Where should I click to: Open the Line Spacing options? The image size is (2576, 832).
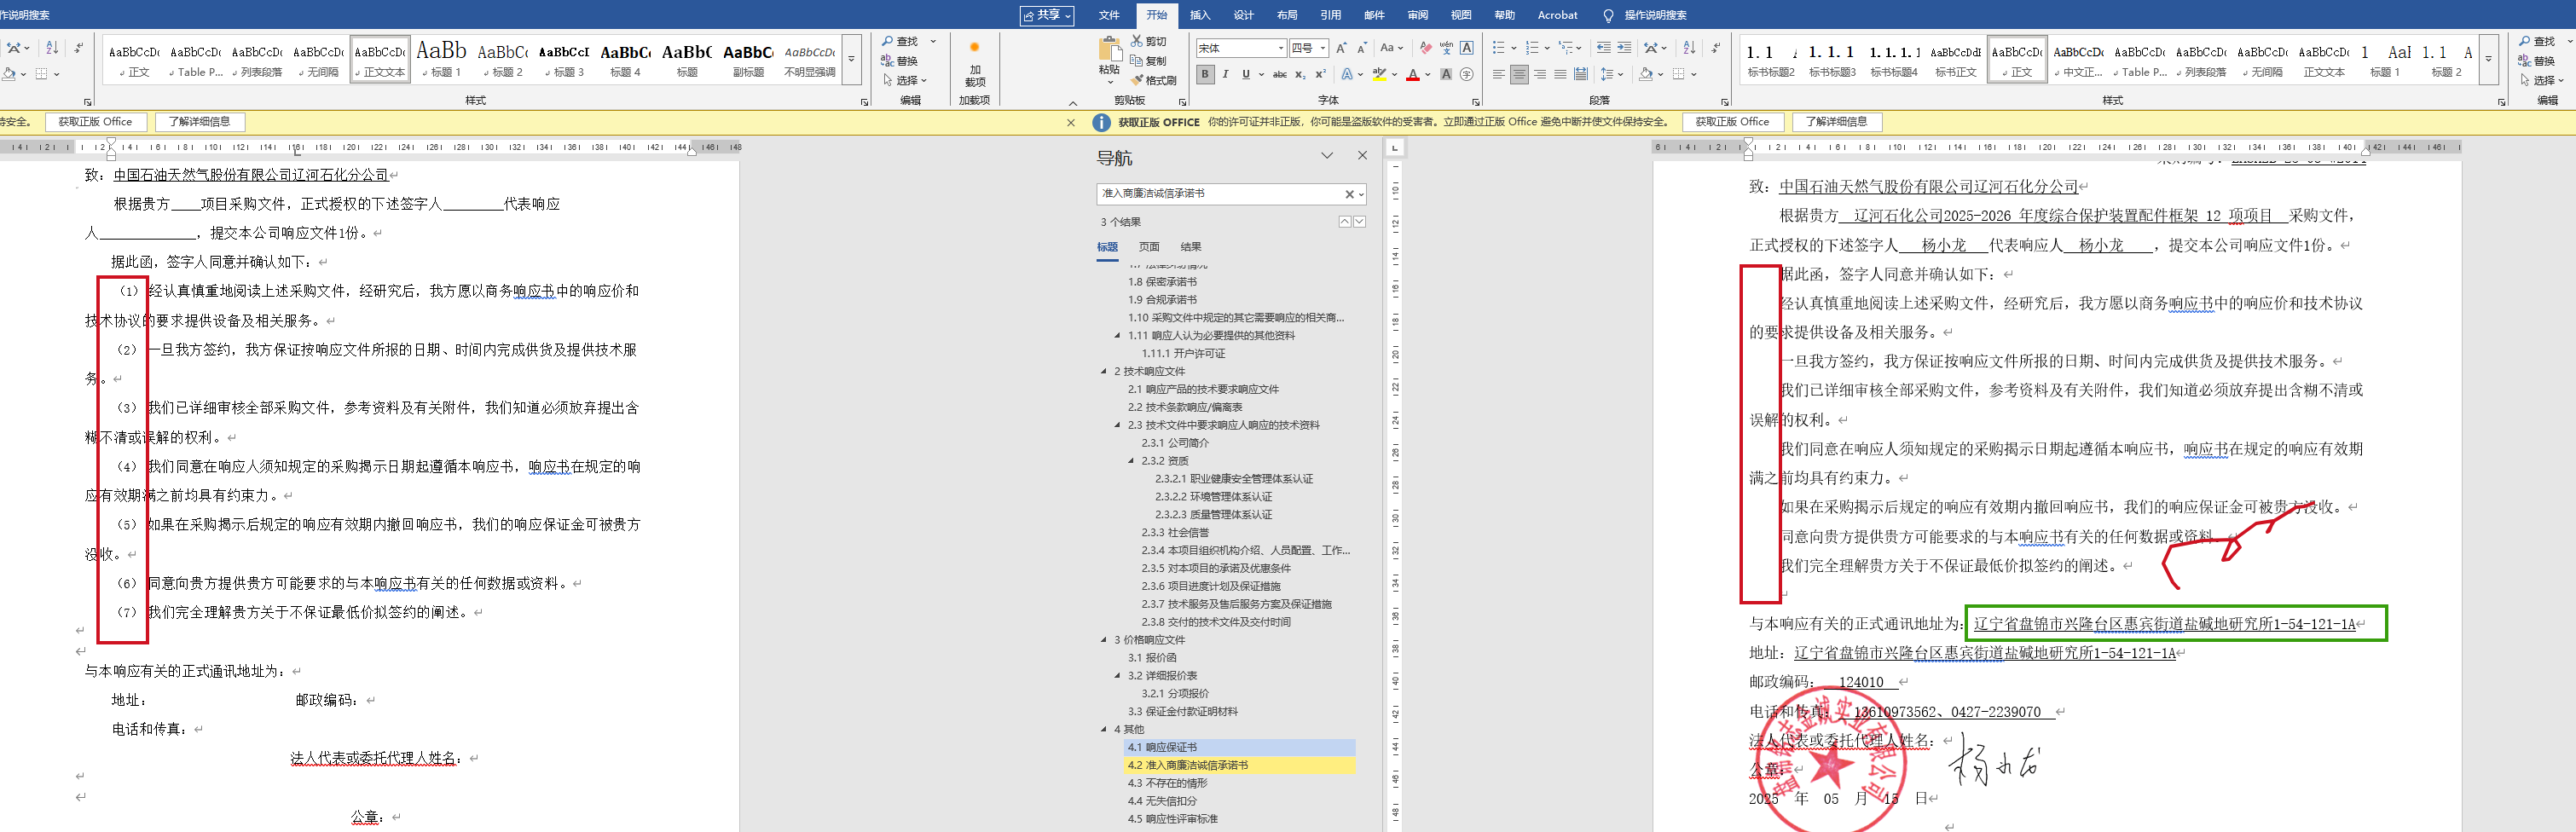coord(1607,74)
